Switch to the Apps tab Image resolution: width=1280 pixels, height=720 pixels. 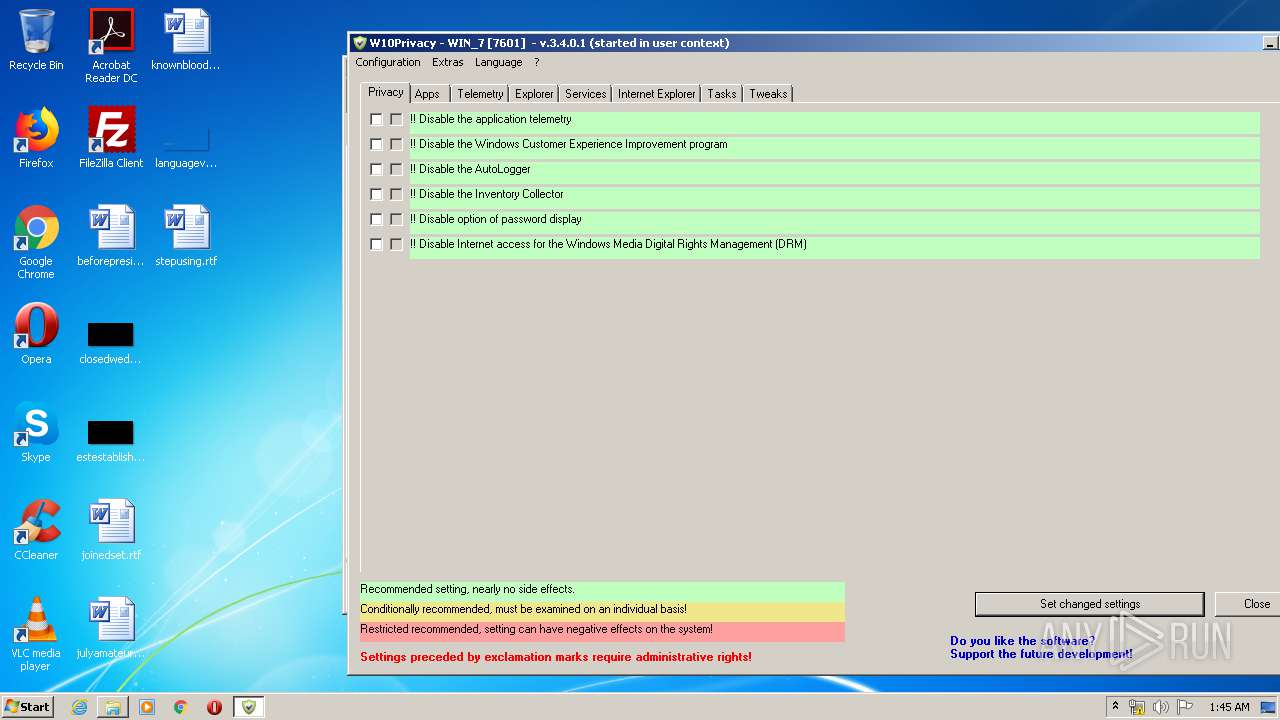(428, 94)
